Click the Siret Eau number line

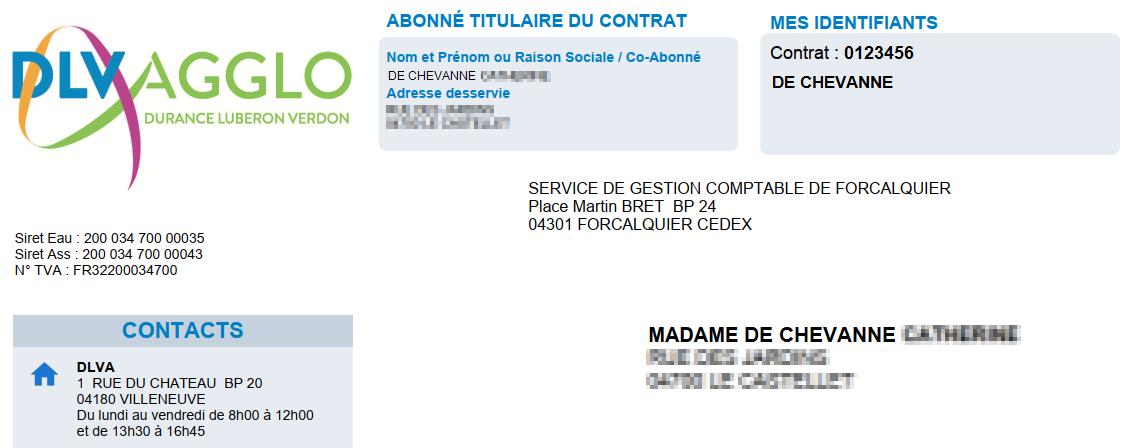110,239
